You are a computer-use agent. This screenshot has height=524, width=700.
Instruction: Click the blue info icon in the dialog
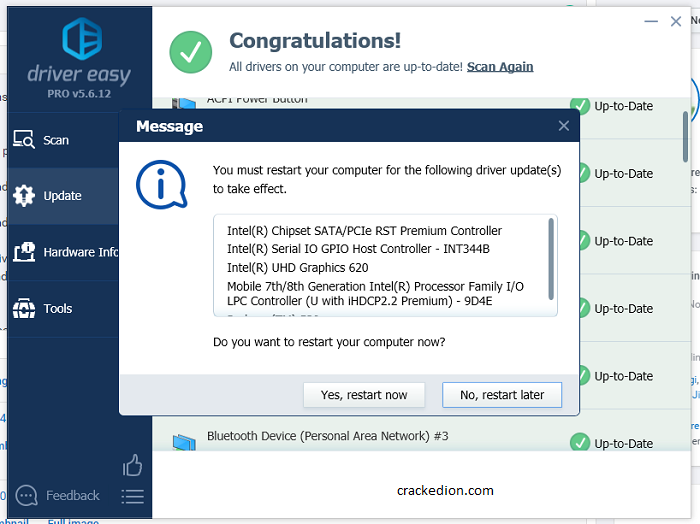[x=161, y=184]
